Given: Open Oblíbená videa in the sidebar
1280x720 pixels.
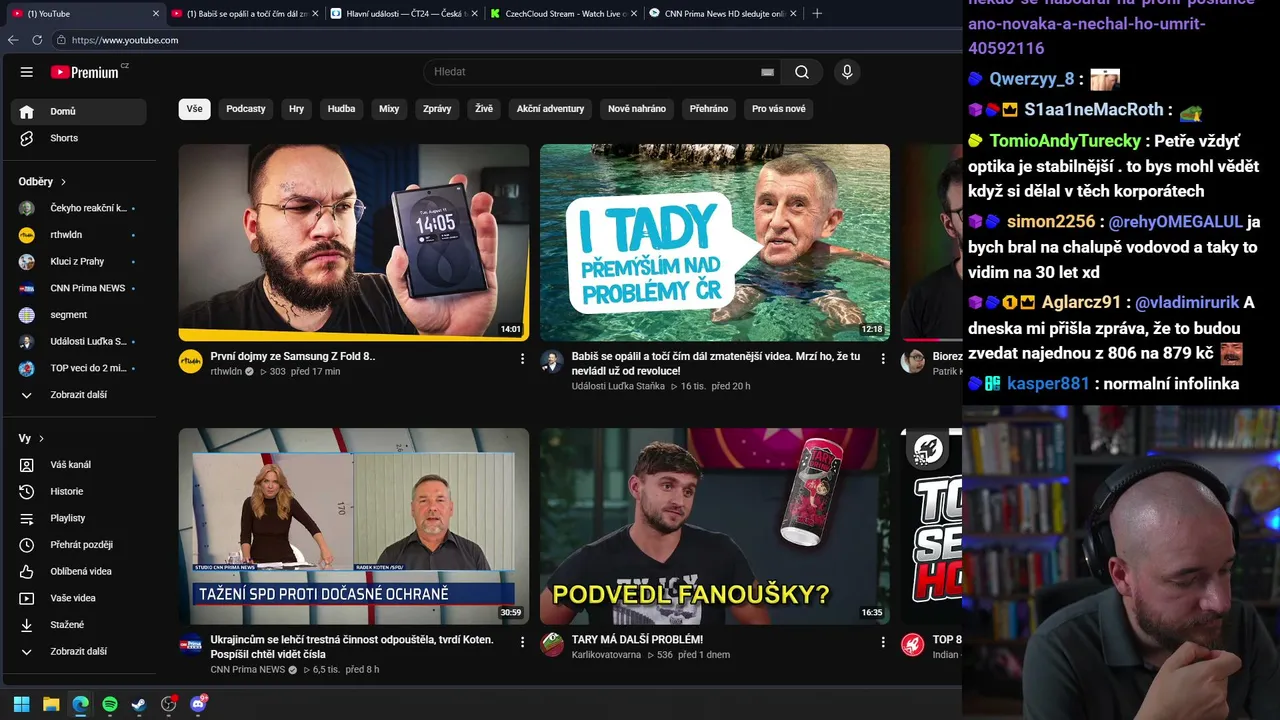Looking at the screenshot, I should click(x=78, y=572).
